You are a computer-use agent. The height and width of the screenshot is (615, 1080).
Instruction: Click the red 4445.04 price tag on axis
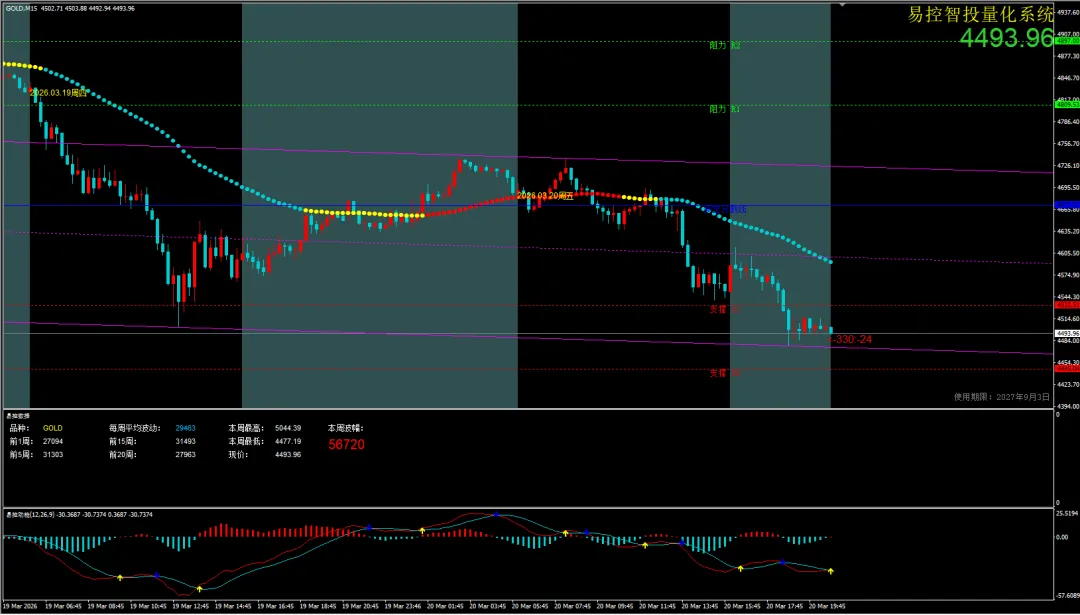pos(1067,368)
